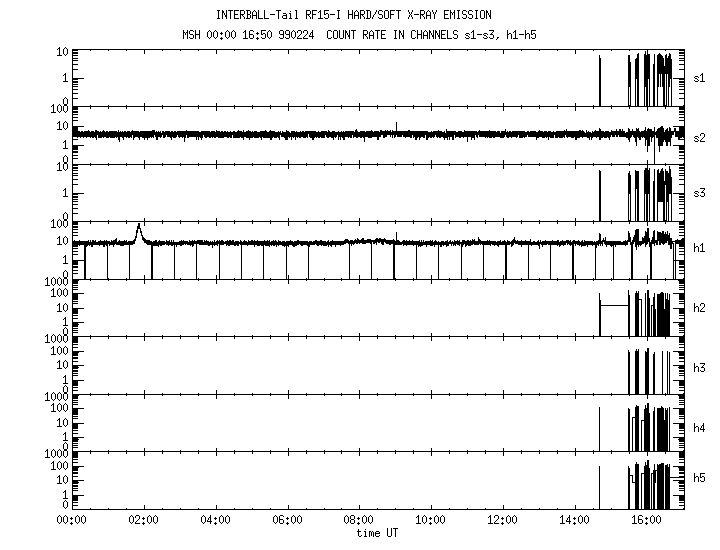Click the isolated s1 spike before 15:00
The width and height of the screenshot is (720, 550).
pos(599,80)
